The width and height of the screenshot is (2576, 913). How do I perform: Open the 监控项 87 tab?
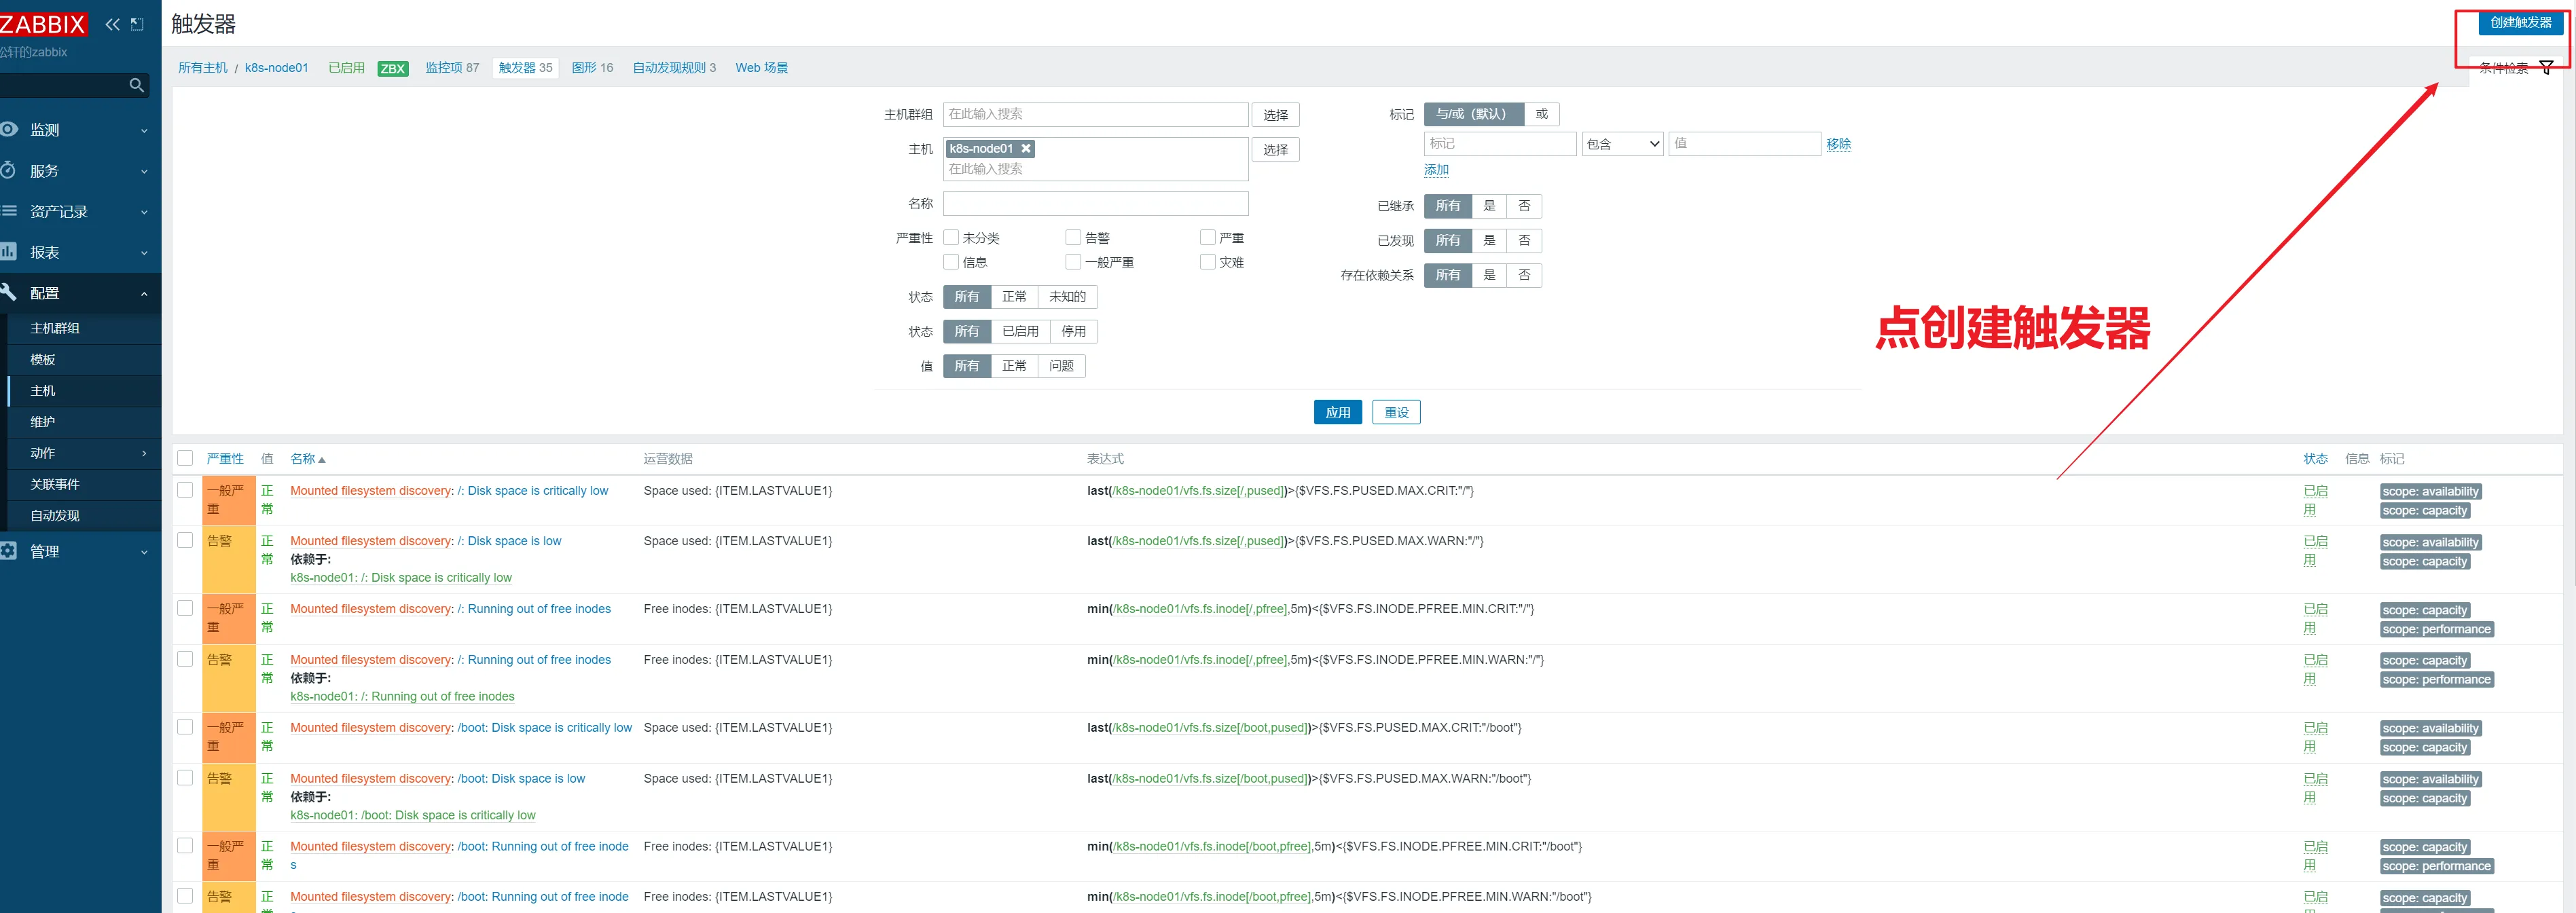click(452, 68)
